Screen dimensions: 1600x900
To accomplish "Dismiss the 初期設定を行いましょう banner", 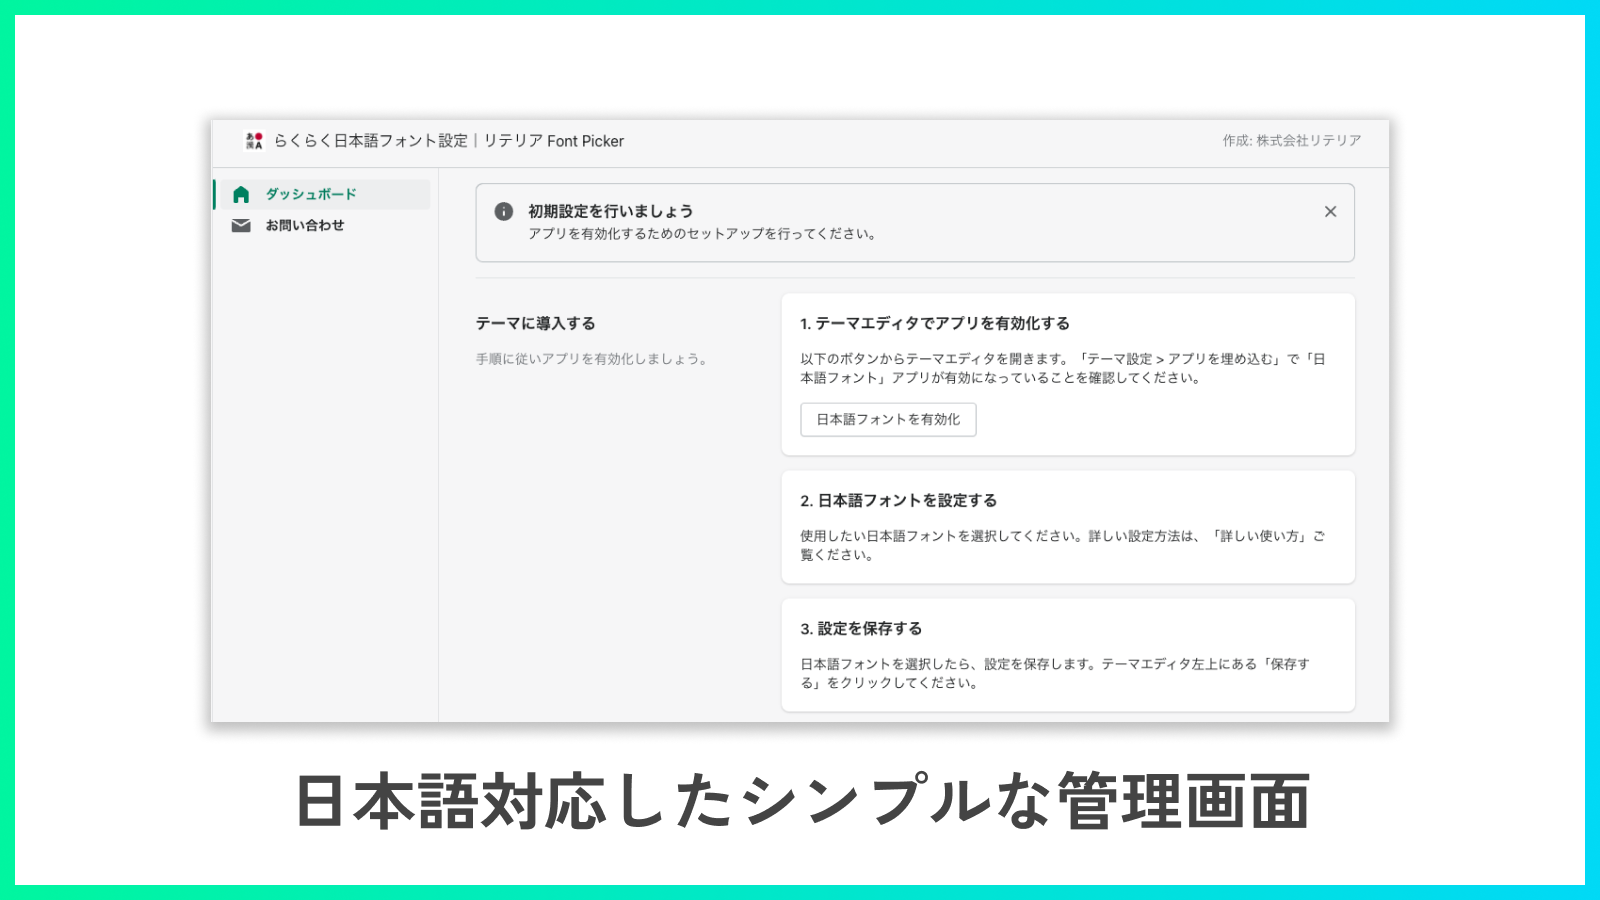I will pos(1330,211).
